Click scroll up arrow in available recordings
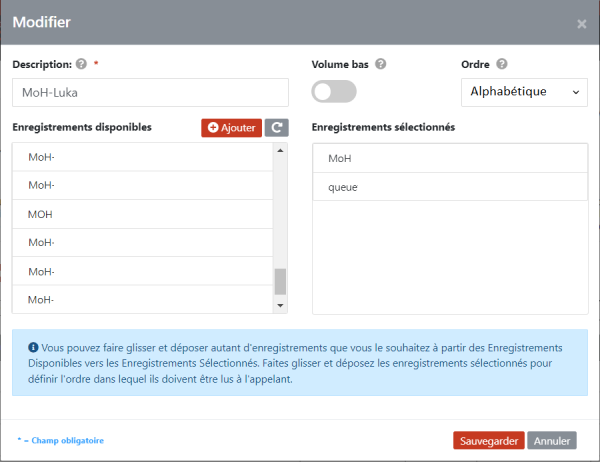The height and width of the screenshot is (462, 600). tap(280, 150)
